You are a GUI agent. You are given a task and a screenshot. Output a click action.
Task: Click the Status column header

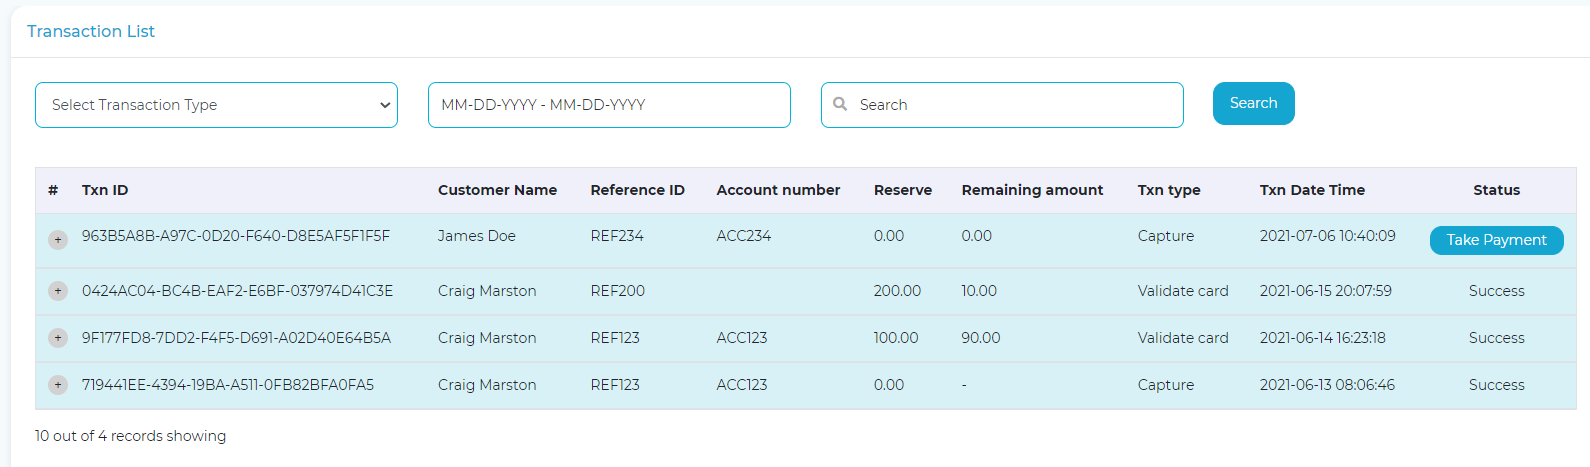[1496, 190]
